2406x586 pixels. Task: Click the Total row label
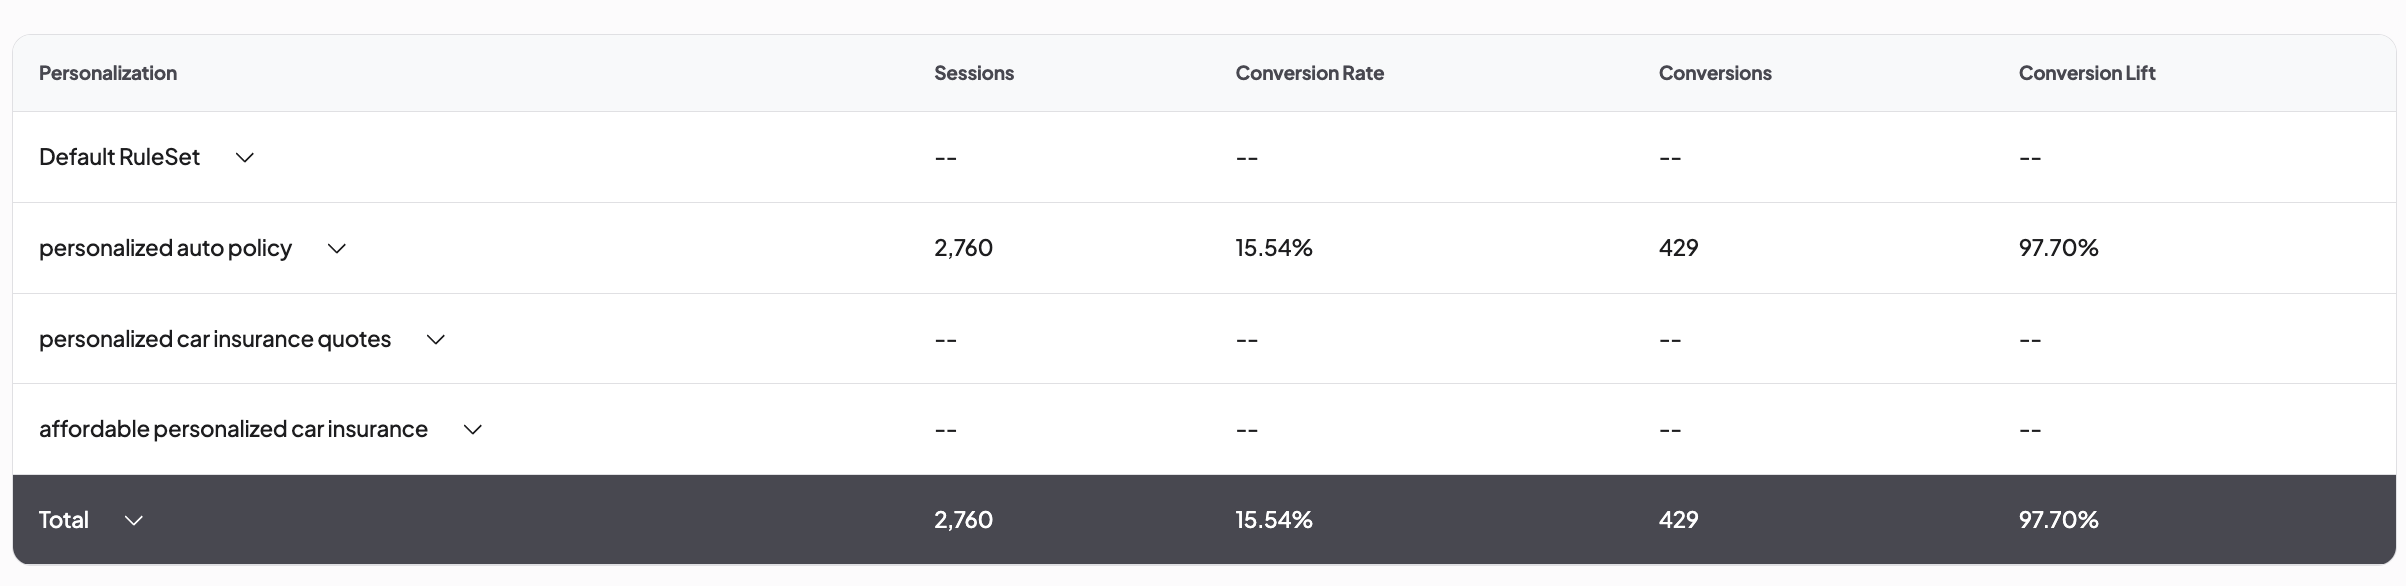(64, 520)
